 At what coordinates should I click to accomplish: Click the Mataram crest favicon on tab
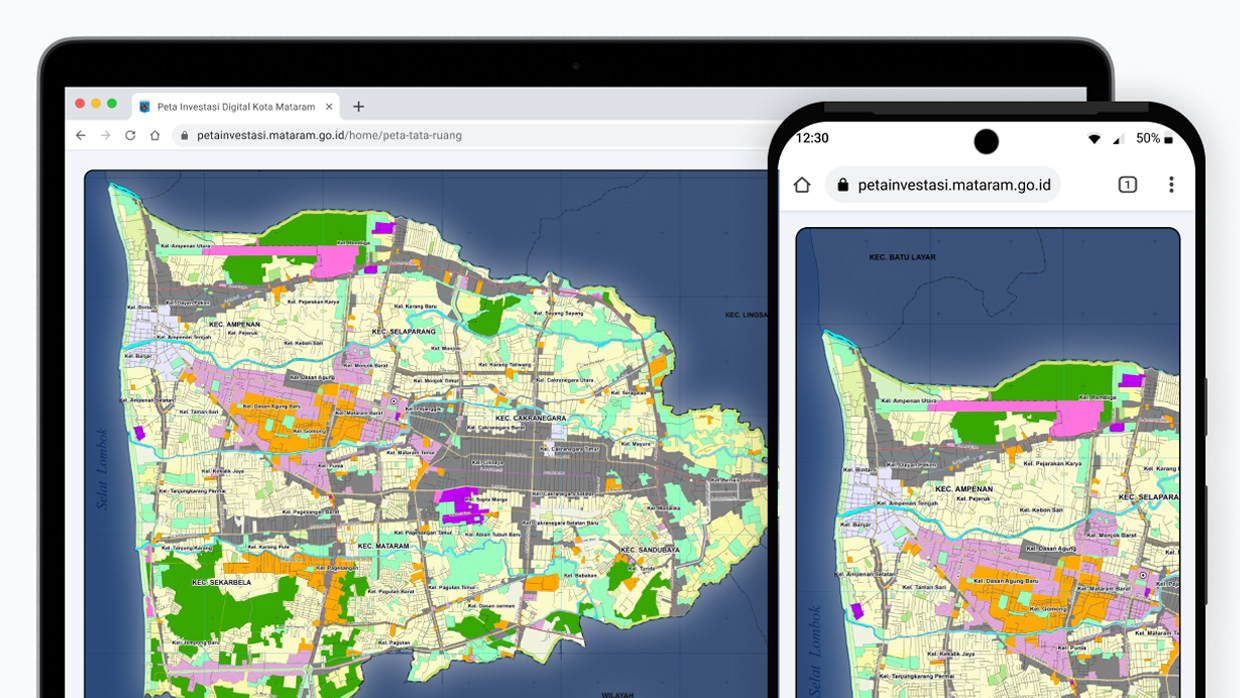pos(144,106)
